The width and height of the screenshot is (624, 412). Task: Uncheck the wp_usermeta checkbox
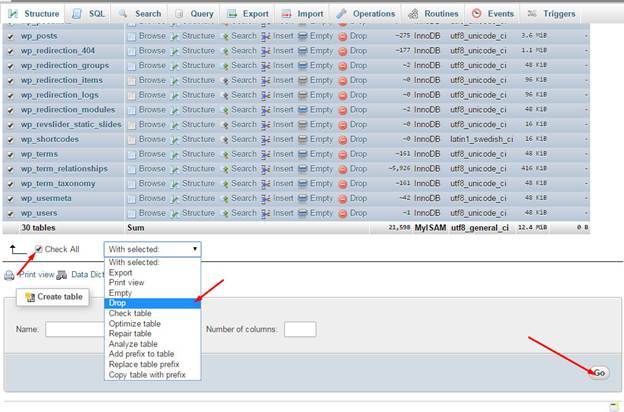[x=10, y=199]
